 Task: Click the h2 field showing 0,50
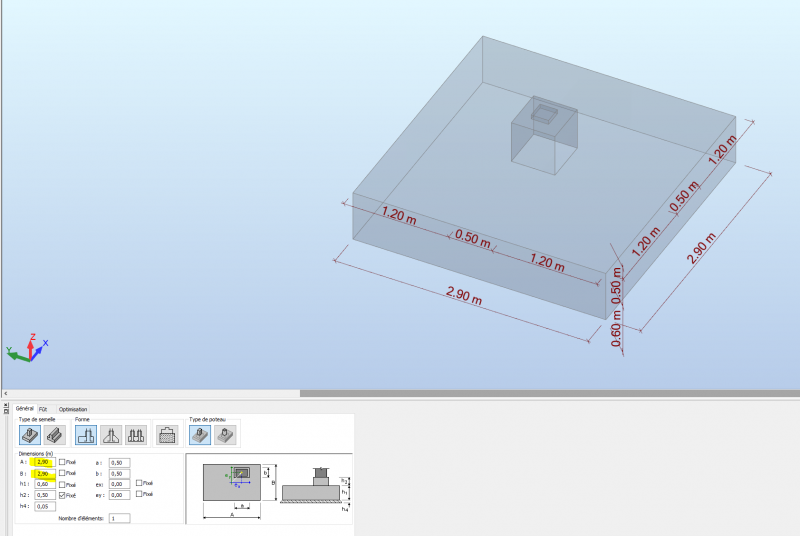point(45,495)
